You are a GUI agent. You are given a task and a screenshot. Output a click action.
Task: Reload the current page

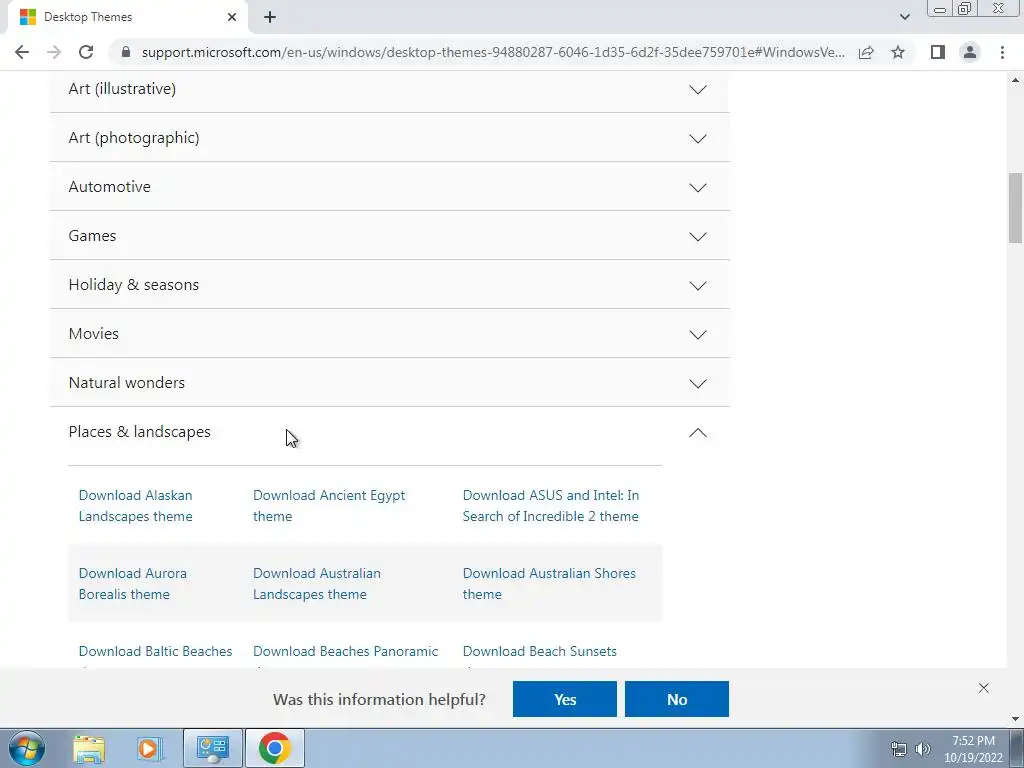tap(86, 52)
